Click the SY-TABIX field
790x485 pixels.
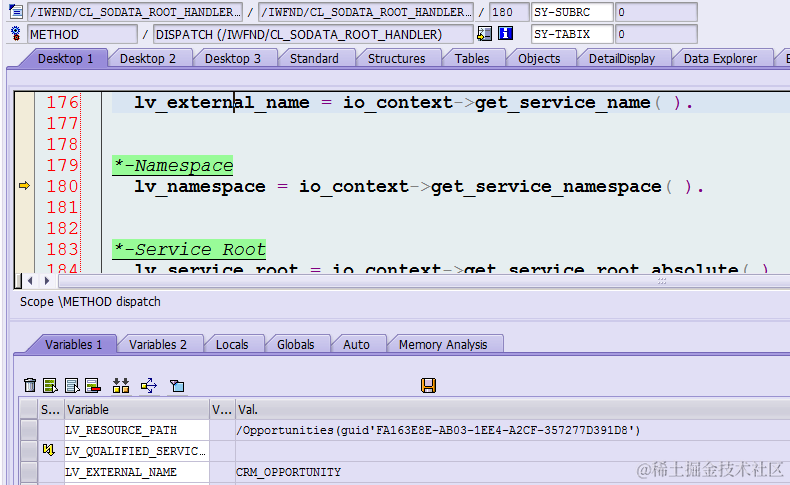(x=572, y=34)
